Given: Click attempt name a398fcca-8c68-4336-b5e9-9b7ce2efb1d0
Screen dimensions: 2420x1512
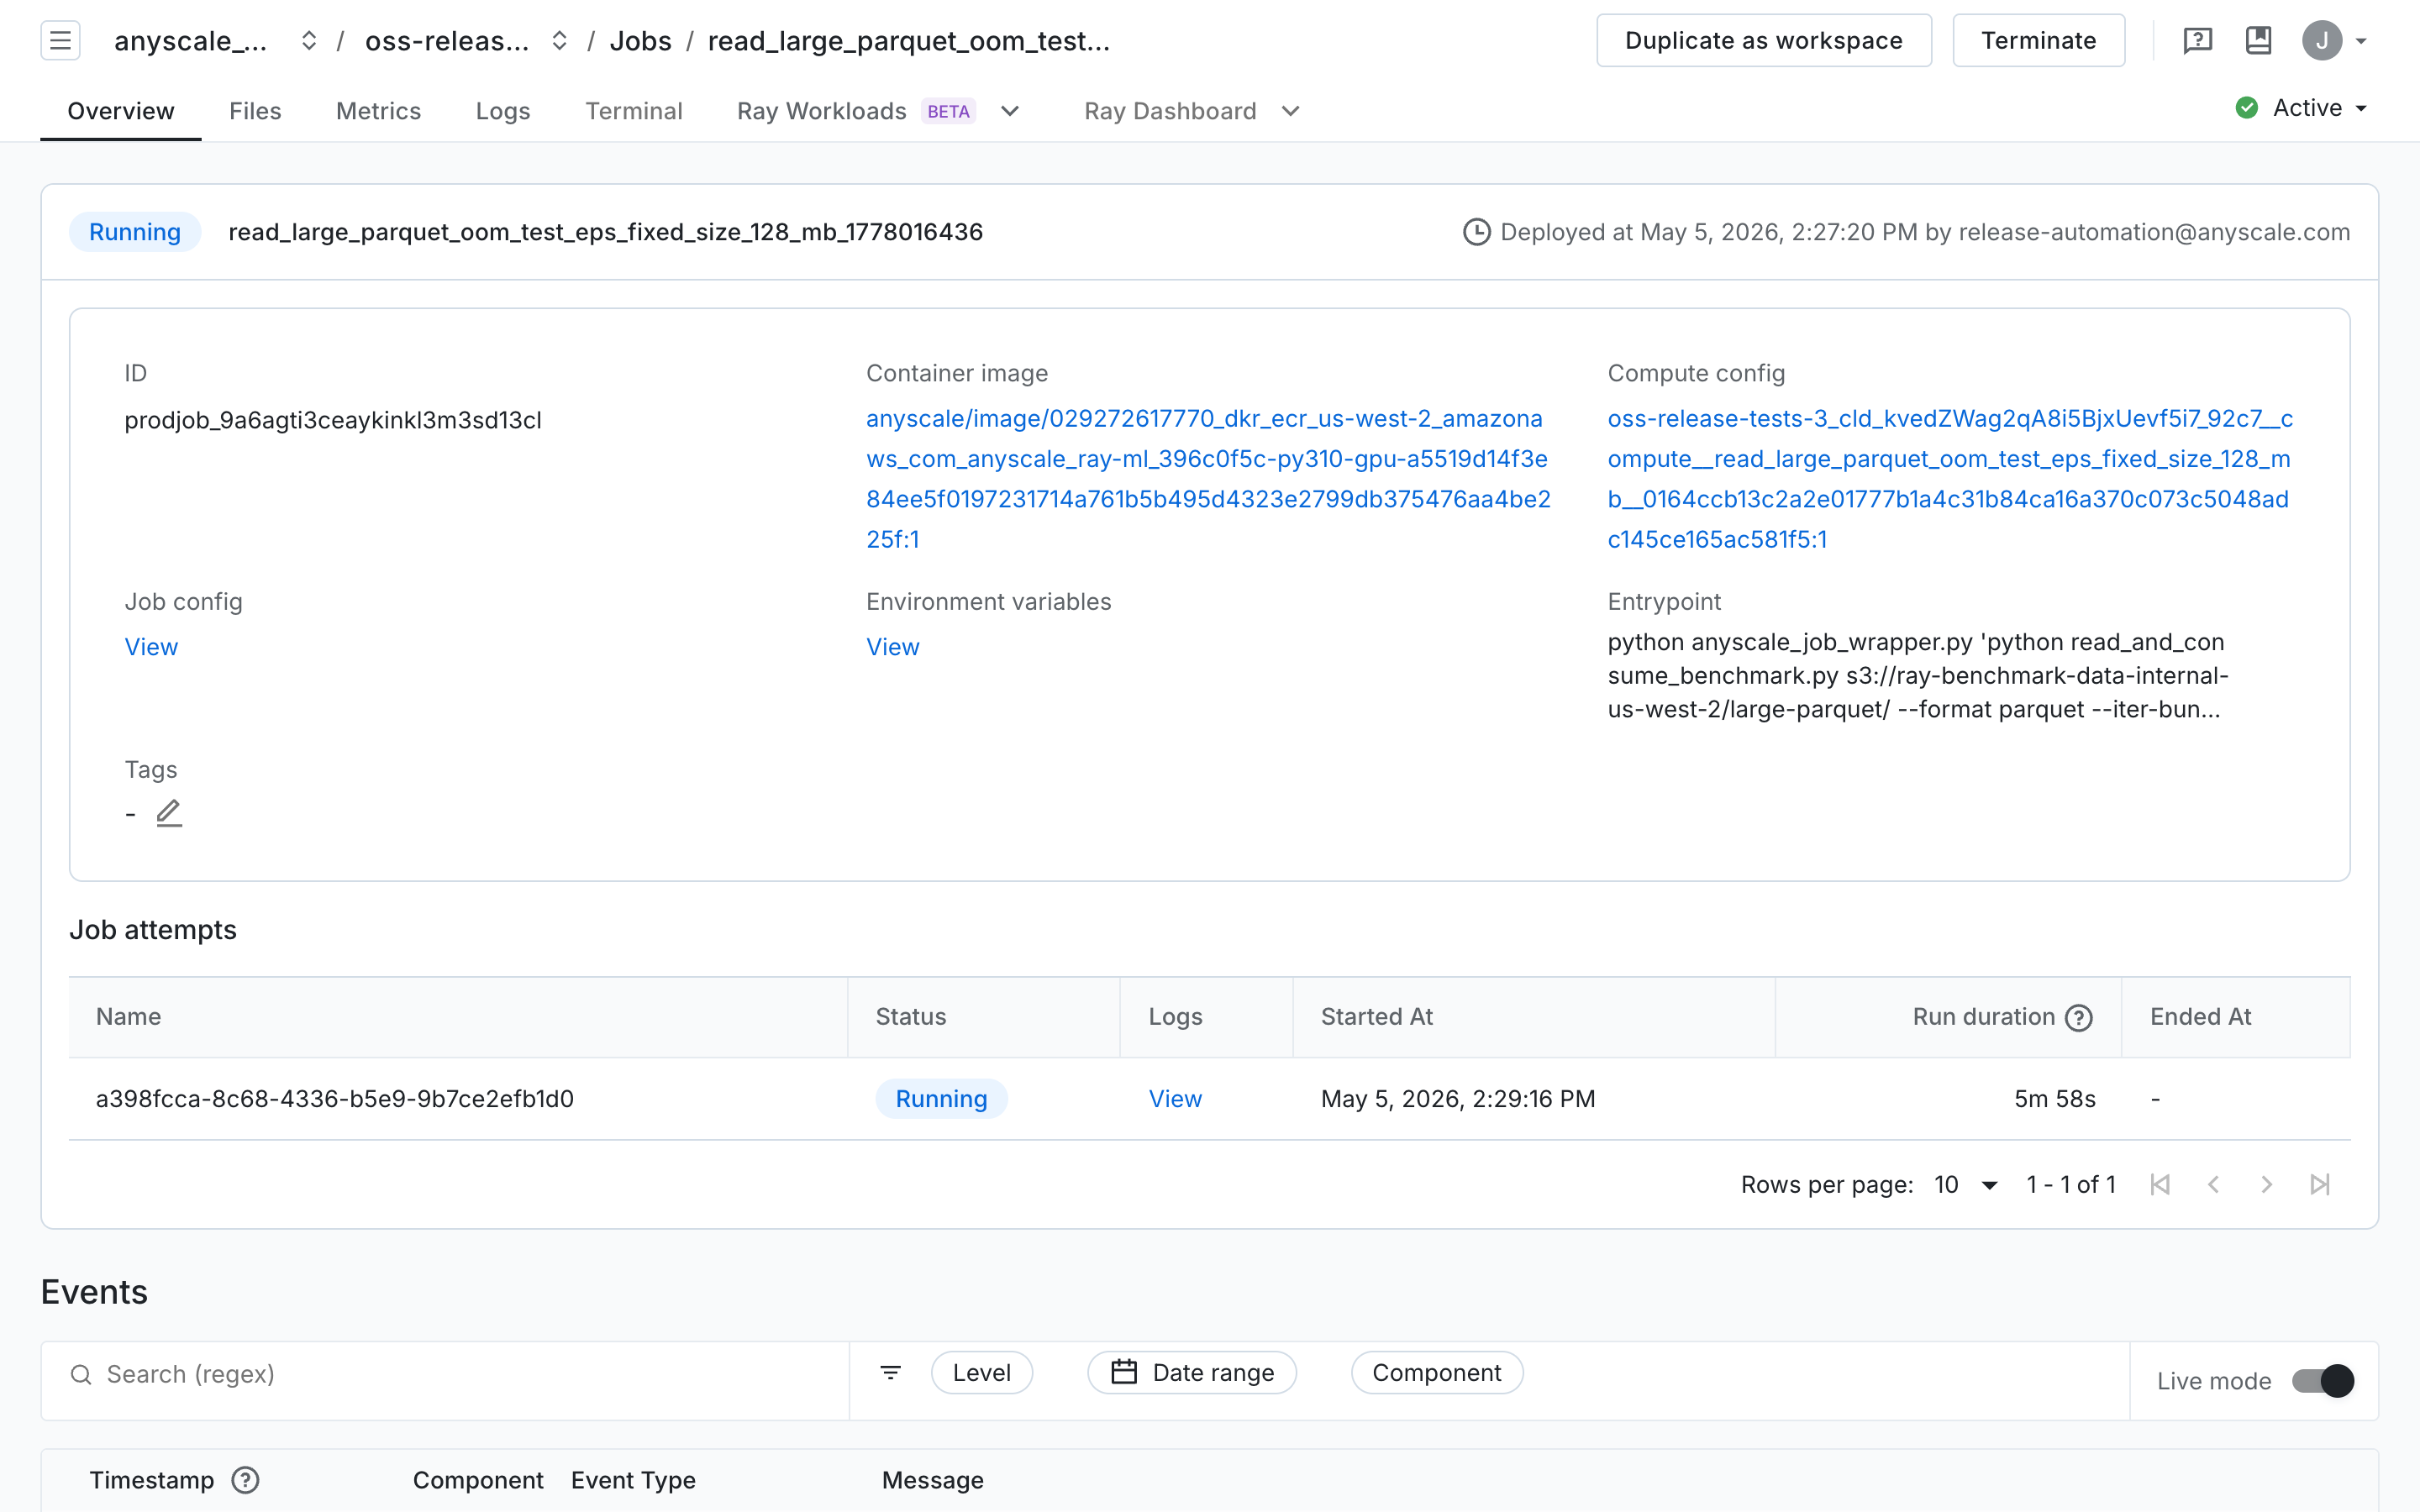Looking at the screenshot, I should [x=334, y=1099].
